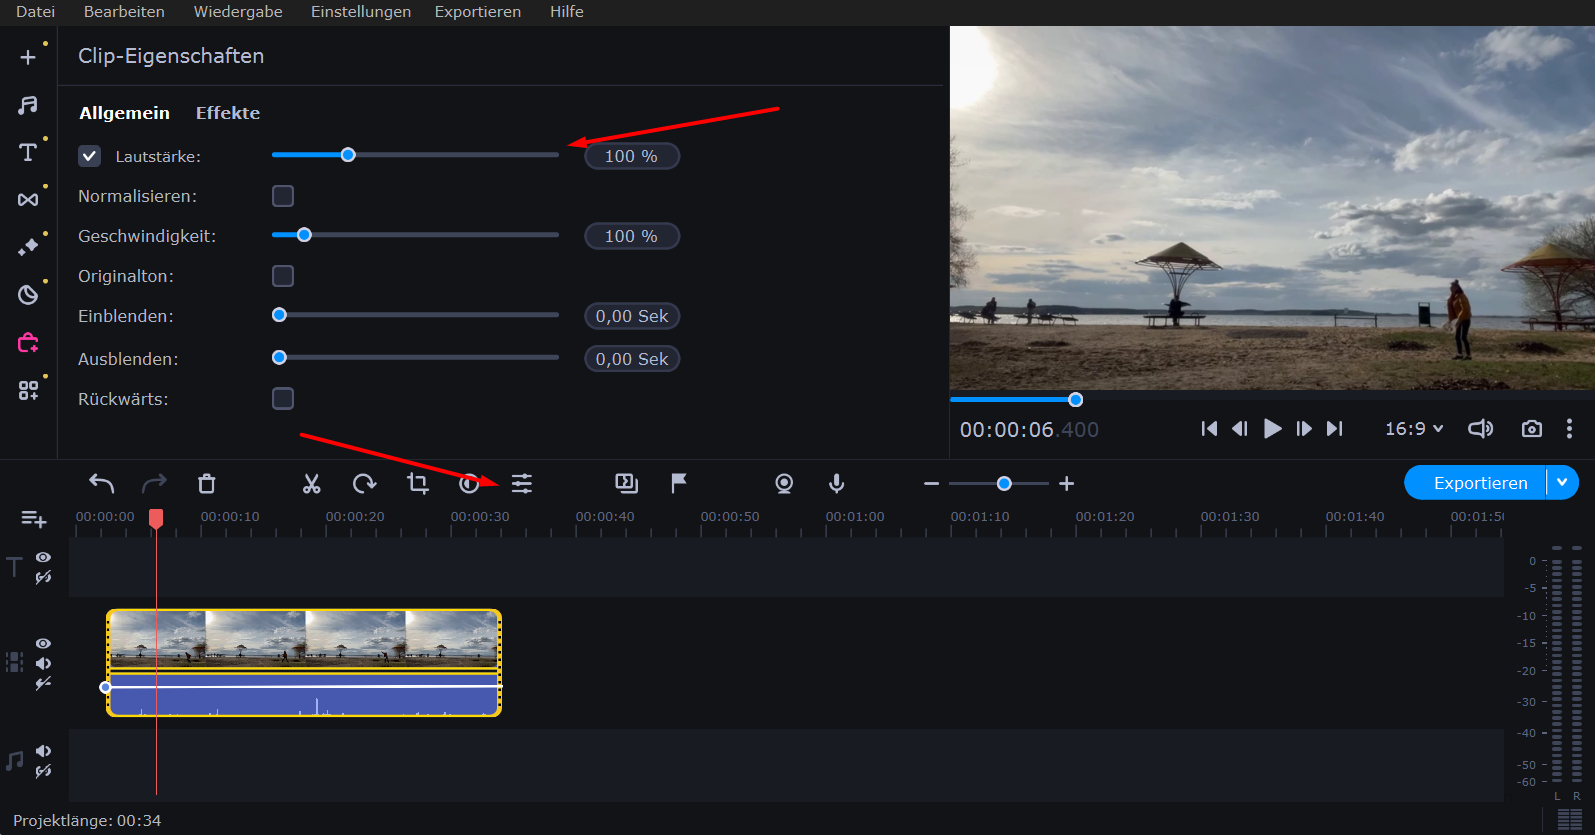Image resolution: width=1595 pixels, height=835 pixels.
Task: Click the Lautstärke 100 % value field
Action: (x=632, y=156)
